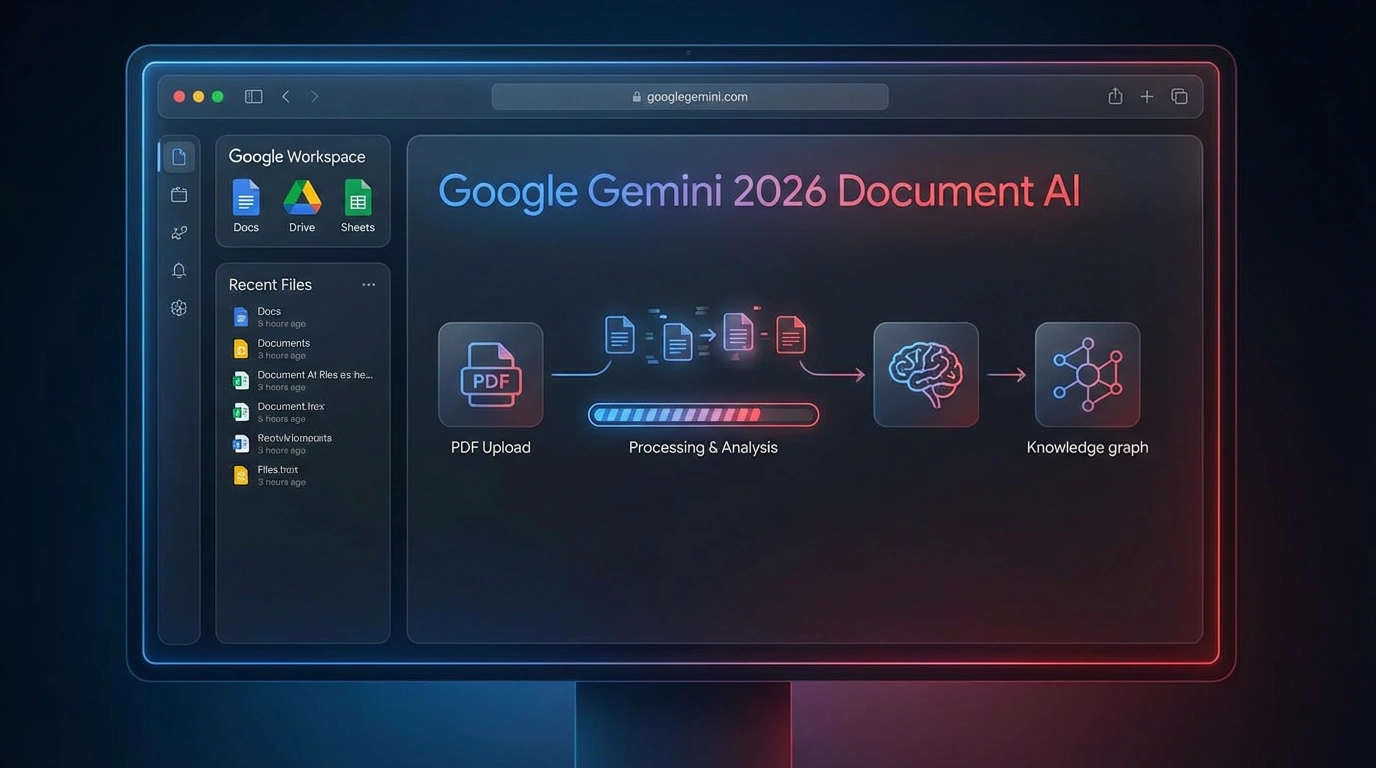Launch Google Sheets from the Workspace panel
The image size is (1376, 768).
pyautogui.click(x=357, y=201)
